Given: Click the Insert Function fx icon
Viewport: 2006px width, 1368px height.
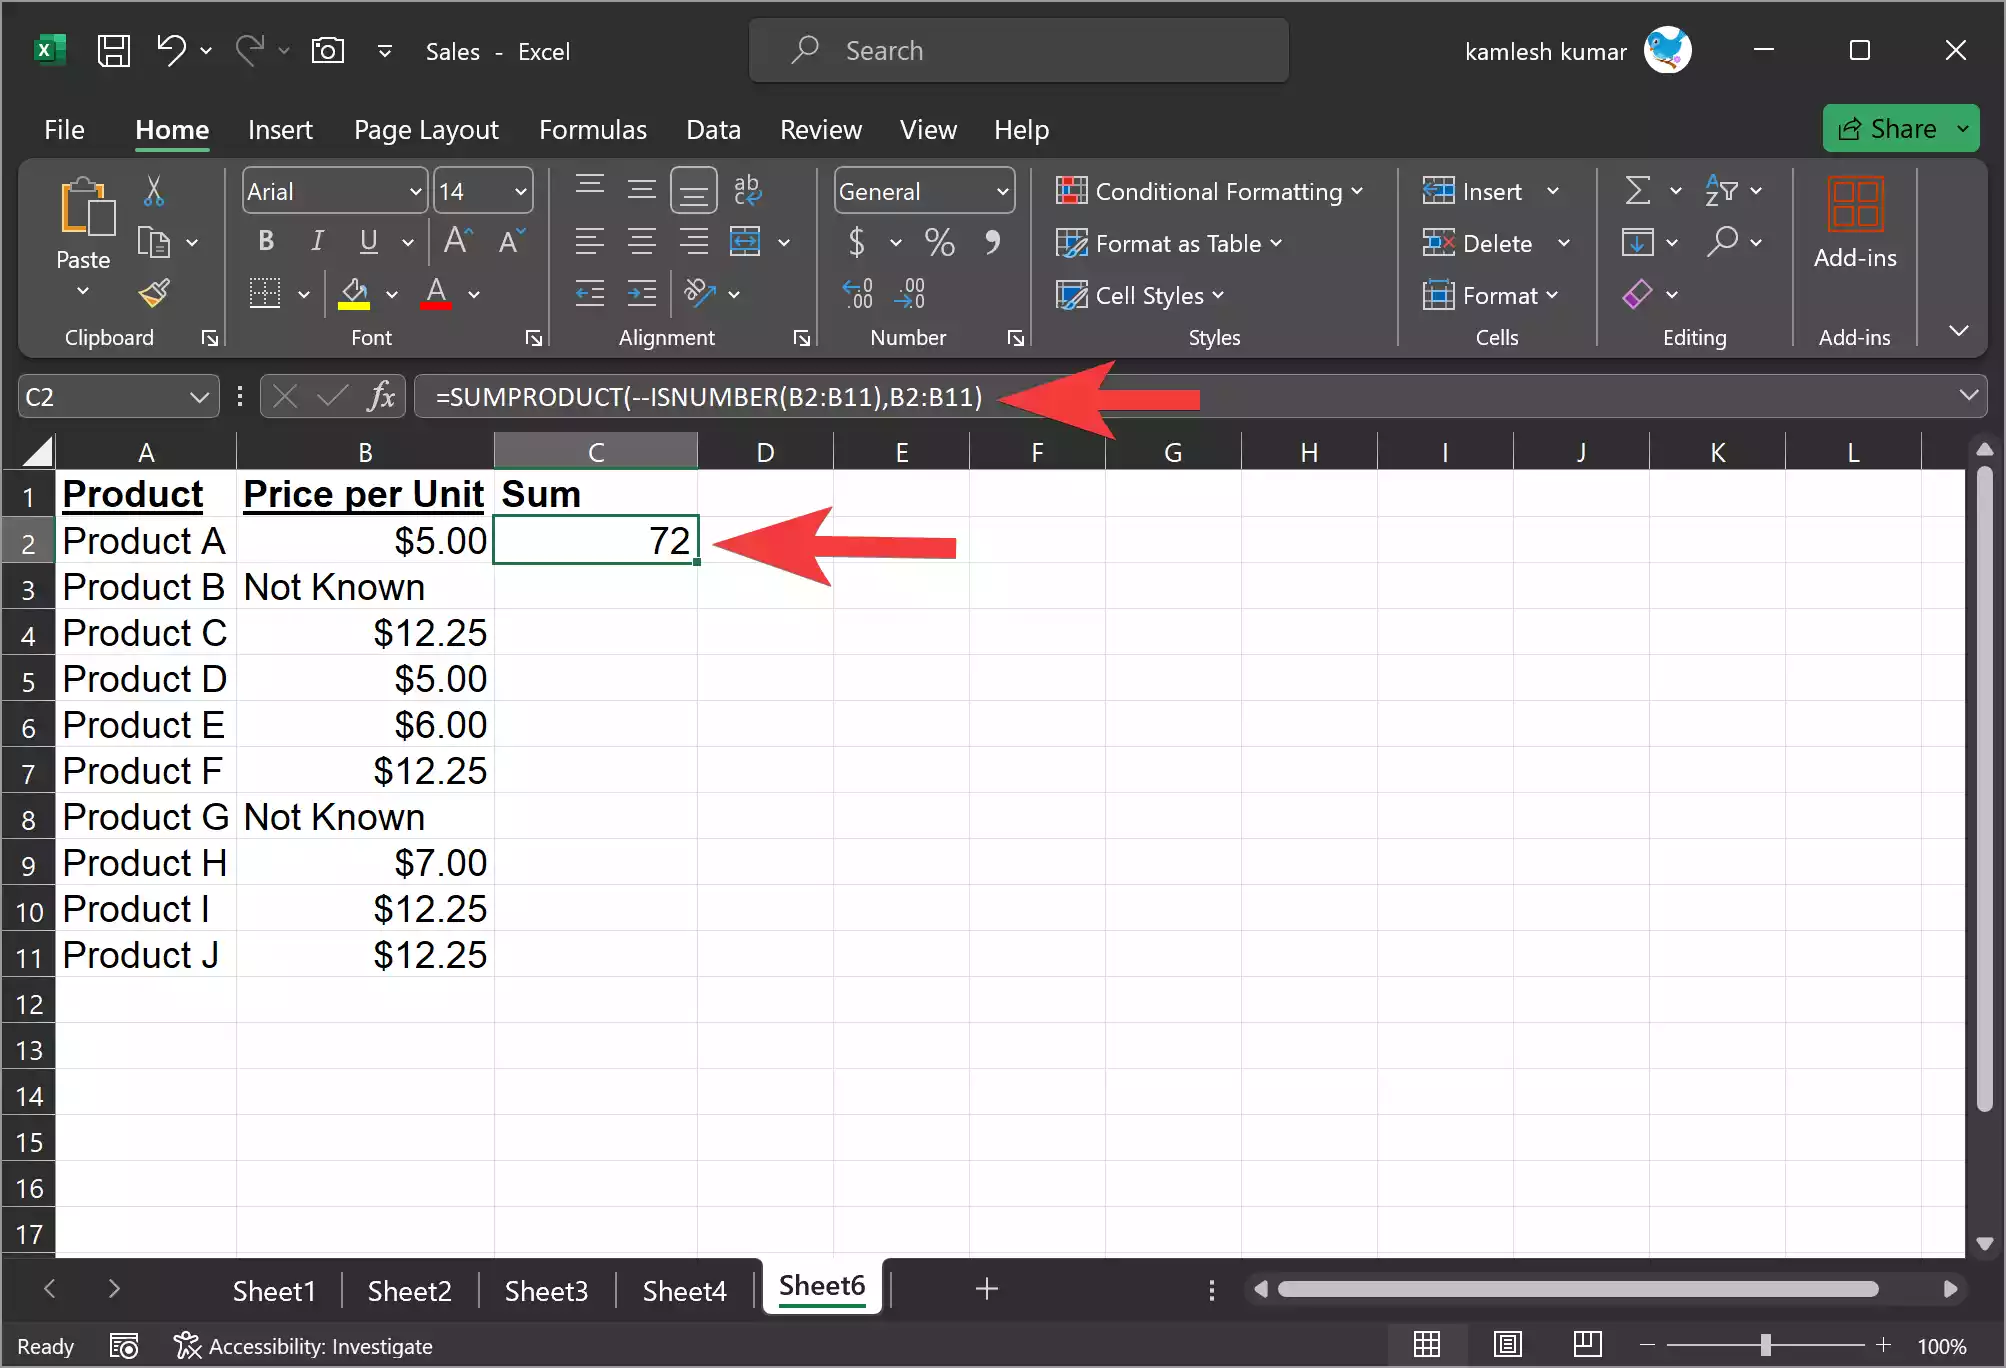Looking at the screenshot, I should (x=380, y=397).
